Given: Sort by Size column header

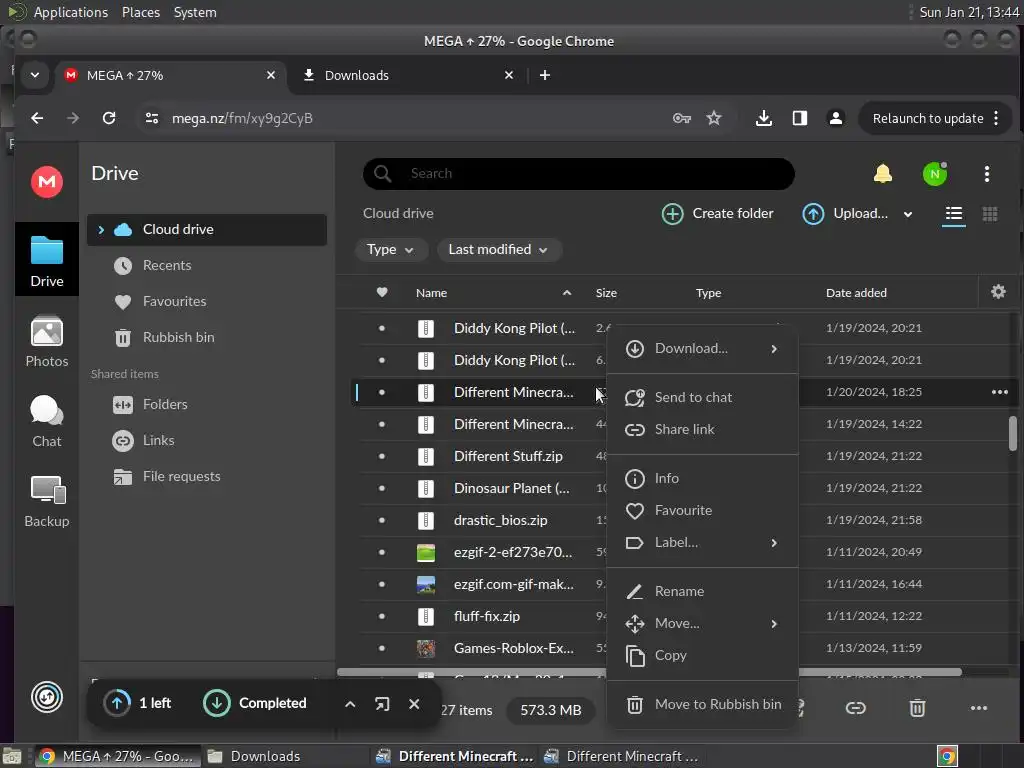Looking at the screenshot, I should (606, 293).
